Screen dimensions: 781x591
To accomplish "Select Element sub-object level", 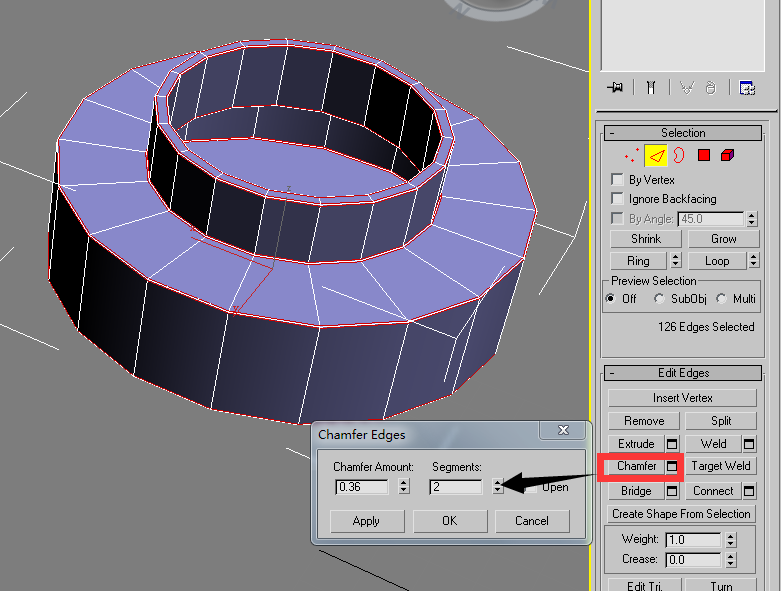I will coord(727,155).
